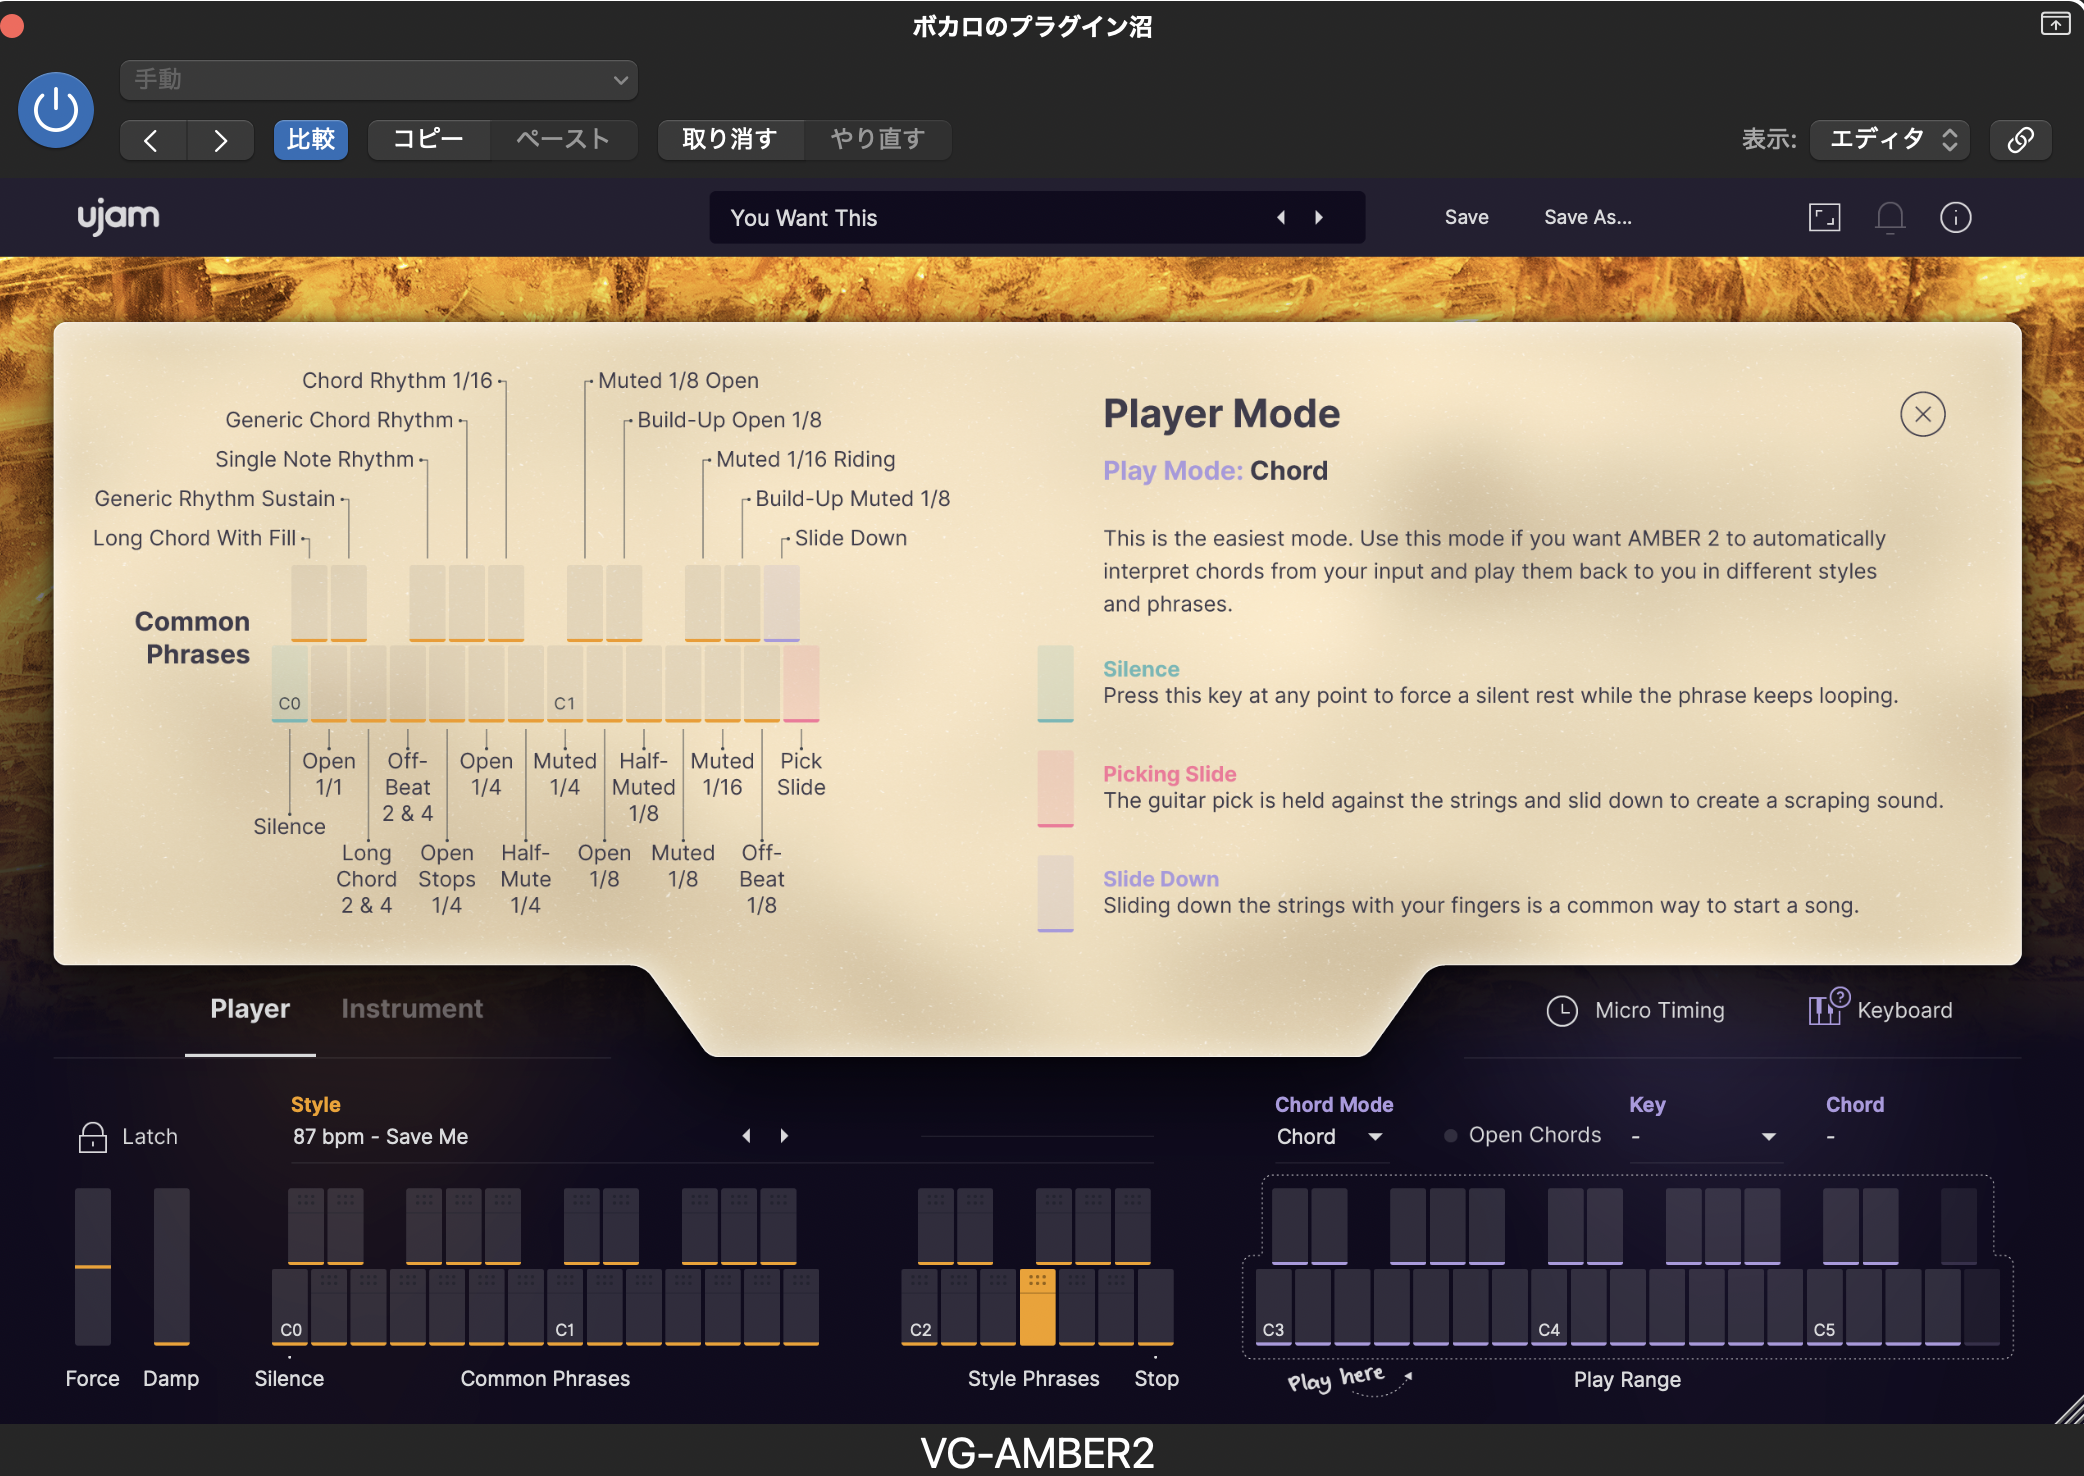Select next preset arrow beside You Want This
This screenshot has height=1476, width=2084.
(x=1319, y=218)
